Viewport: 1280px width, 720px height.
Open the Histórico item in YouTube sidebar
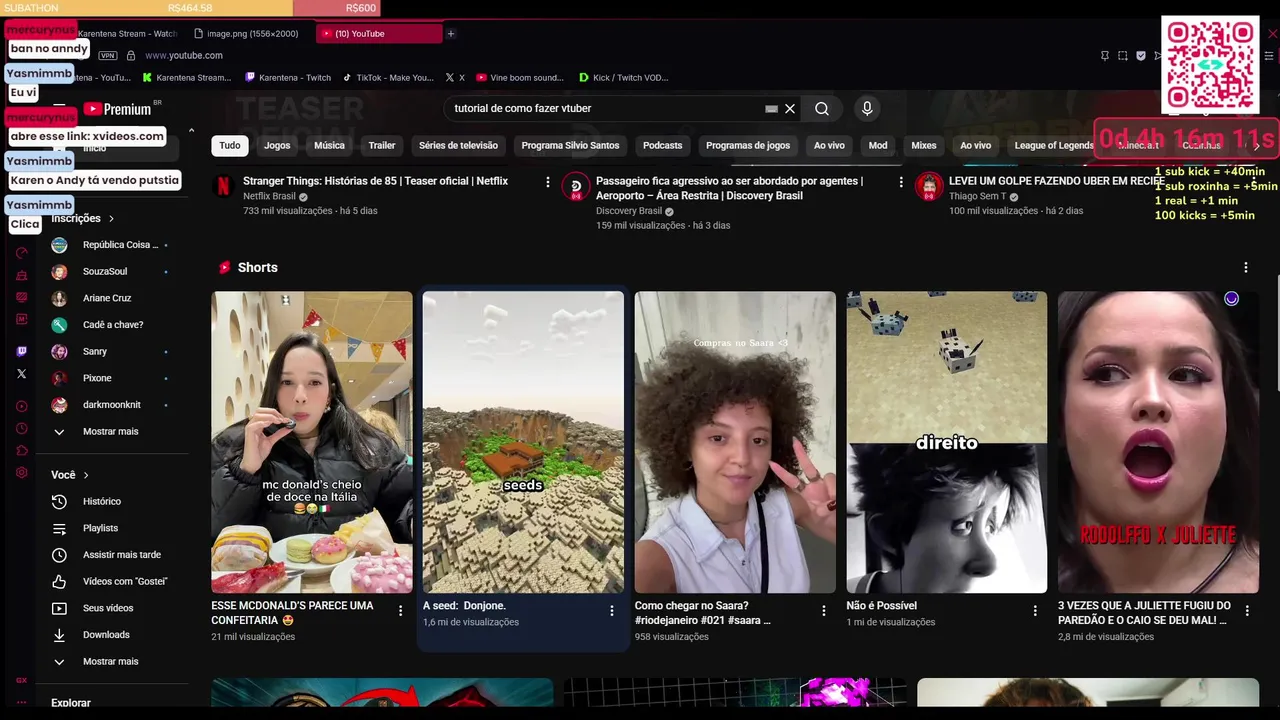pos(112,501)
